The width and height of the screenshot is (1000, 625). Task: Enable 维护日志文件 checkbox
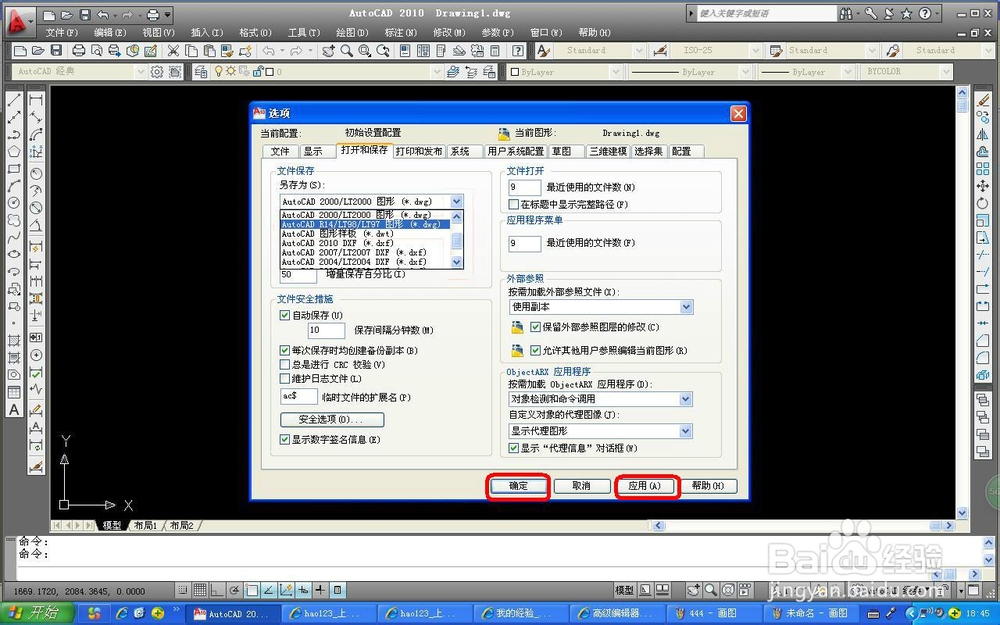click(x=285, y=378)
